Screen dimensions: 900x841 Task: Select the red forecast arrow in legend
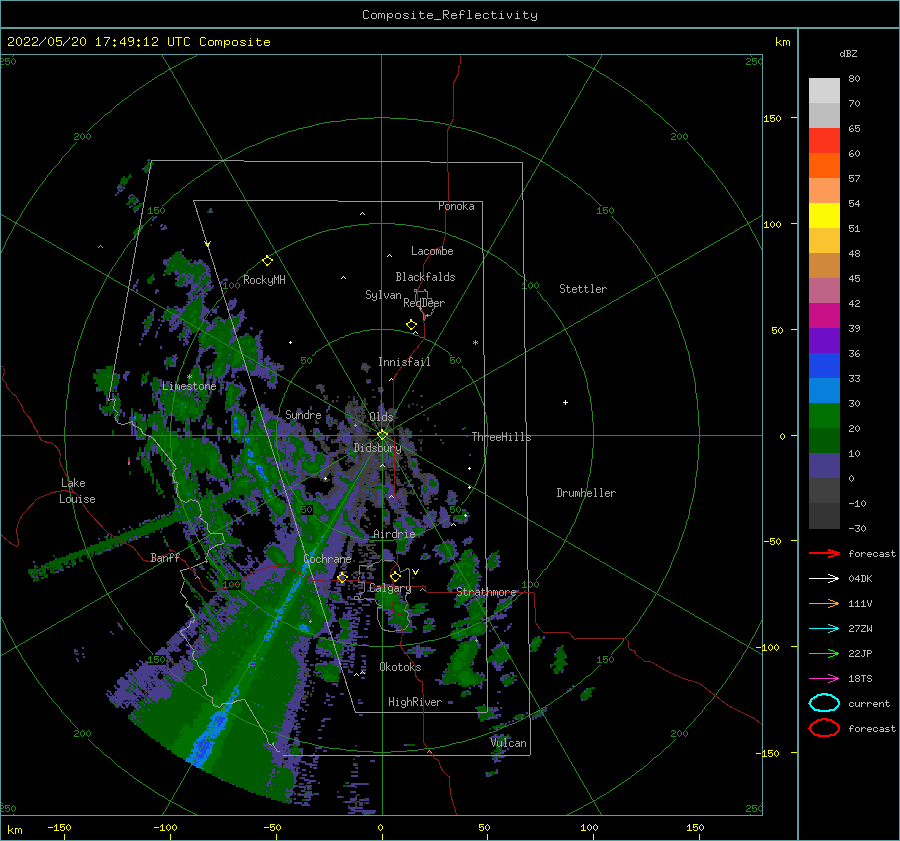pyautogui.click(x=824, y=553)
